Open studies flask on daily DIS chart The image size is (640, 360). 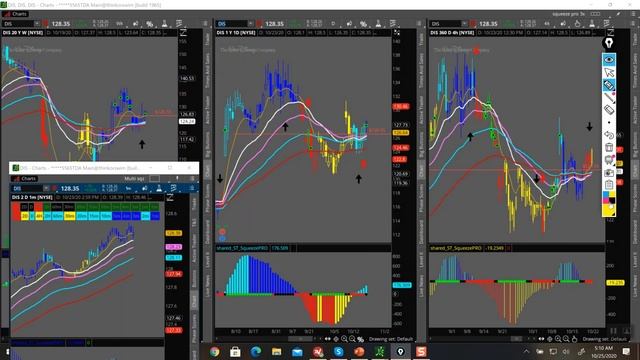point(378,24)
